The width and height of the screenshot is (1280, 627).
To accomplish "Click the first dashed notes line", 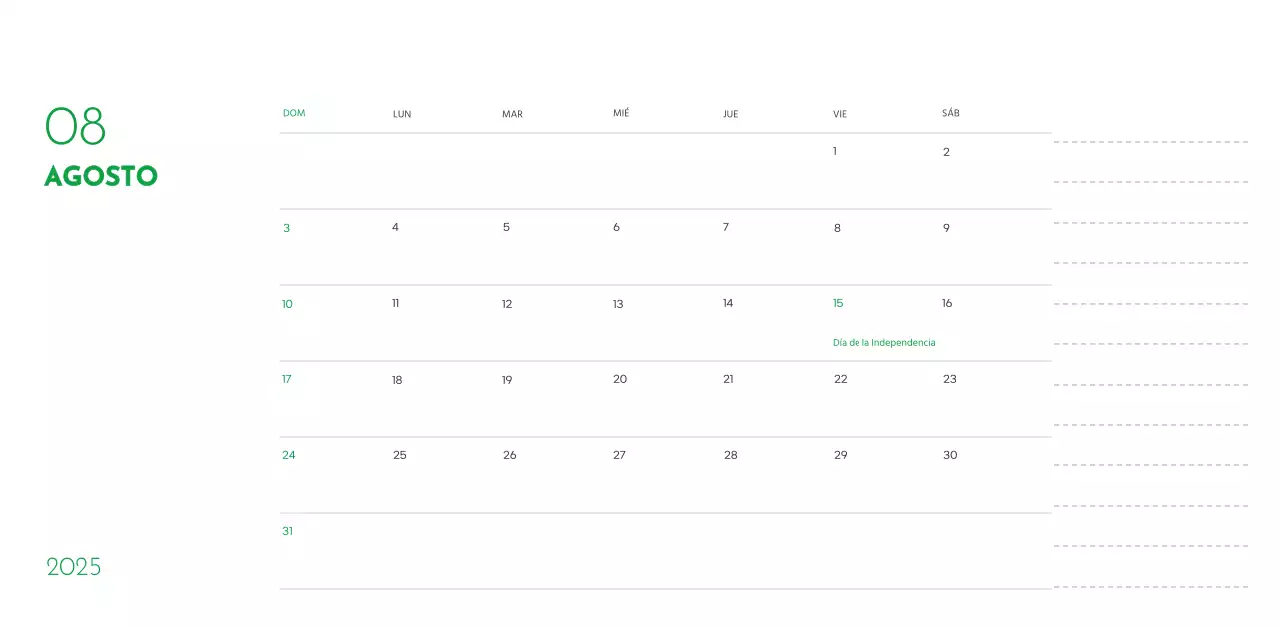I will point(1150,142).
